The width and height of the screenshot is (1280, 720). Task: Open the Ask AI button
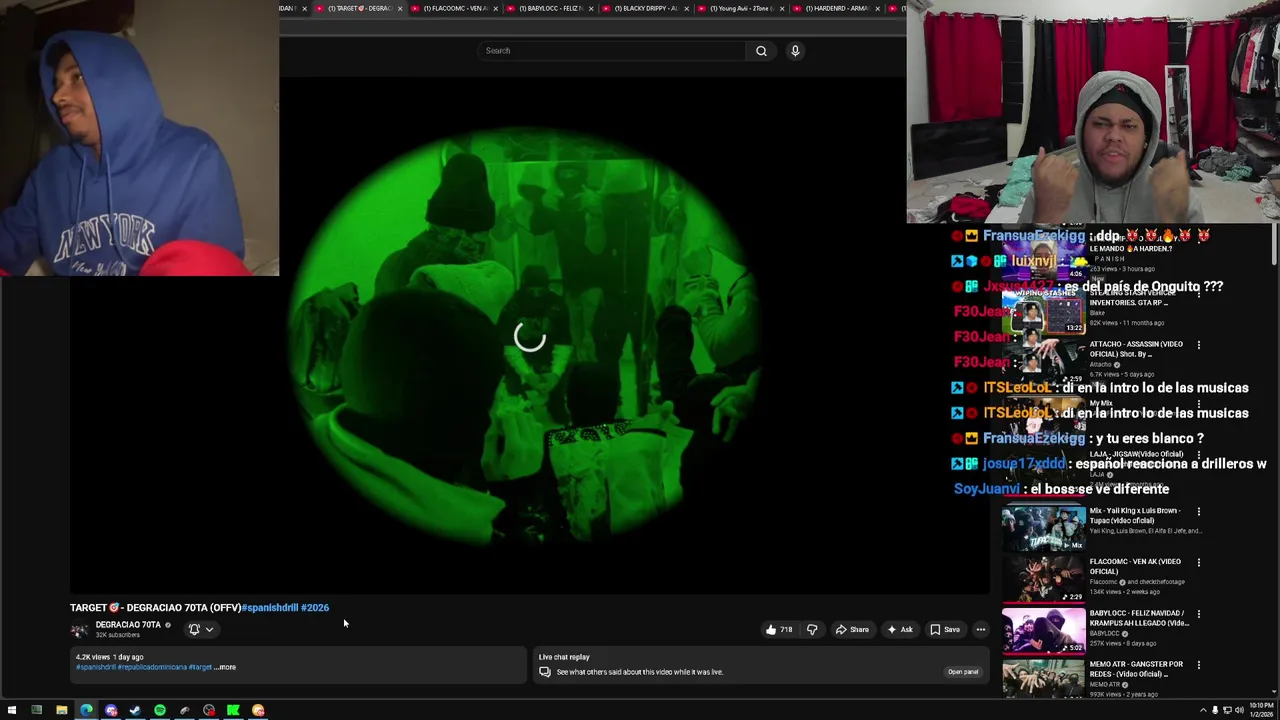[x=900, y=630]
